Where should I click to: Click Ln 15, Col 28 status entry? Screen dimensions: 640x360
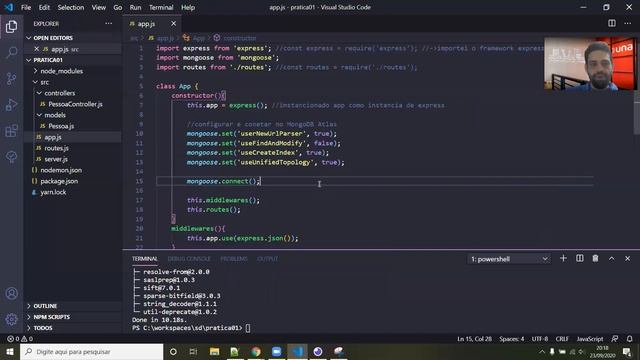[474, 339]
